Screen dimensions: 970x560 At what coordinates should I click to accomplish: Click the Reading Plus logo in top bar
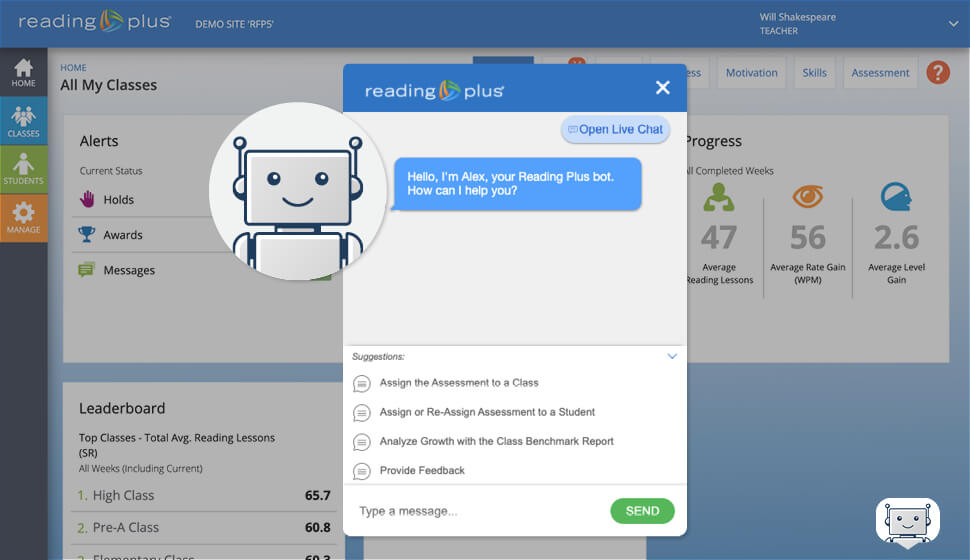pyautogui.click(x=95, y=22)
